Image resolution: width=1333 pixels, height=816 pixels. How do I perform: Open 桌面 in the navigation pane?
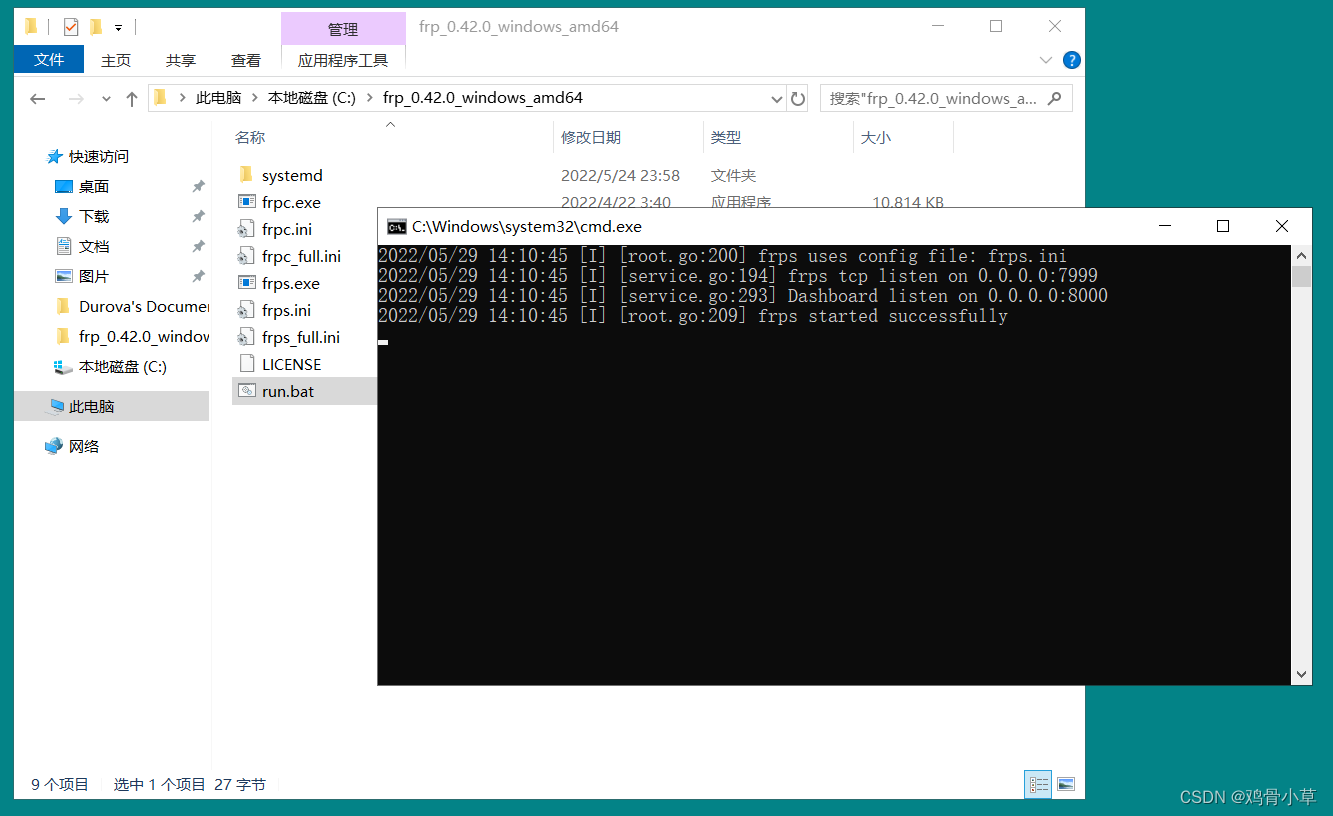(x=94, y=187)
